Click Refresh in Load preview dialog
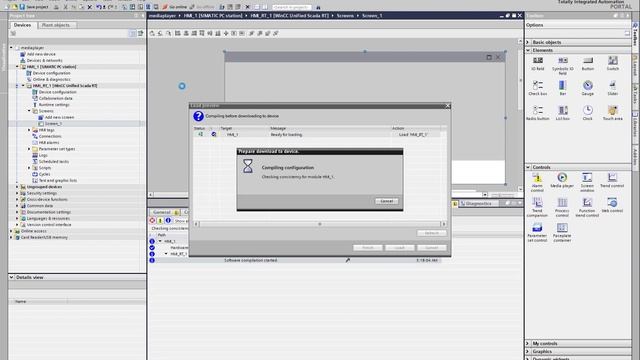Viewport: 640px width, 360px height. (431, 233)
